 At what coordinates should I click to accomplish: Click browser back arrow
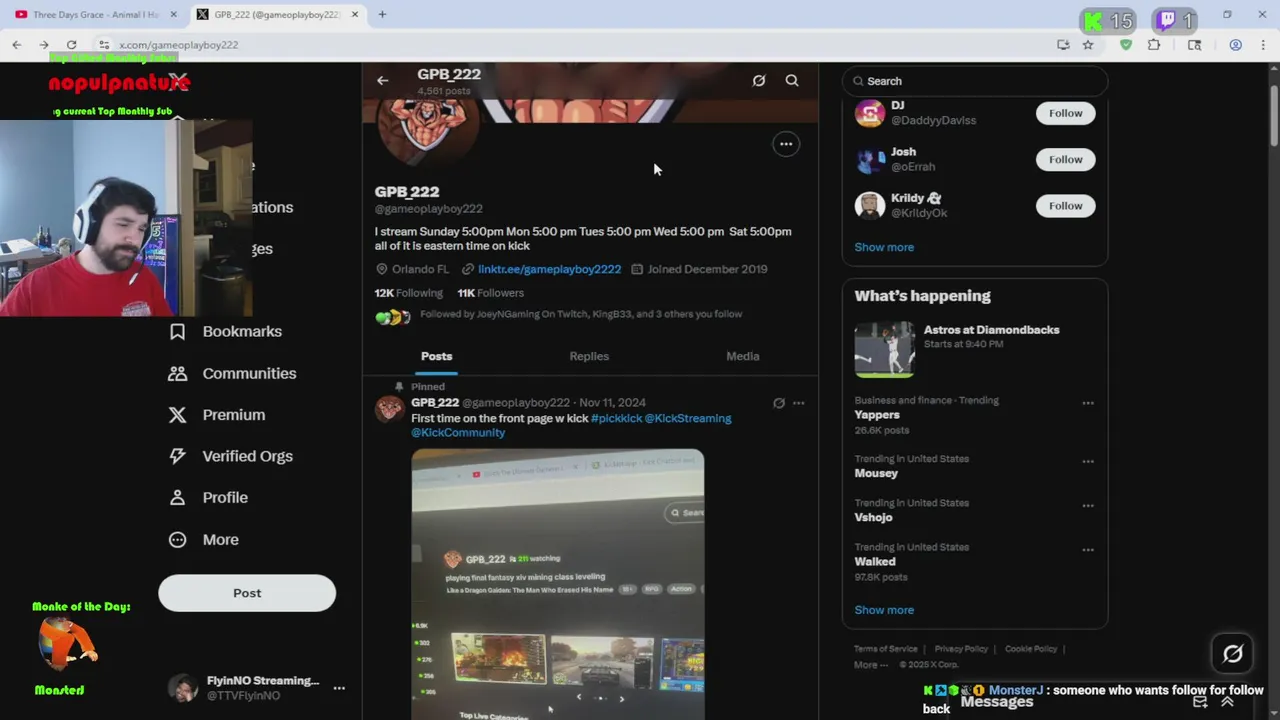click(x=17, y=45)
